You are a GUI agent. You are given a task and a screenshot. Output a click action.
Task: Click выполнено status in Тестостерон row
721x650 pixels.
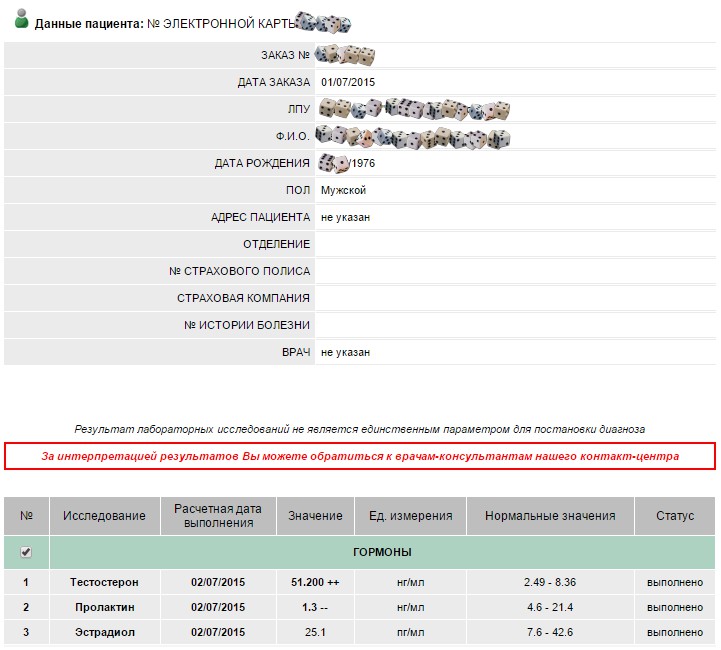[x=674, y=582]
